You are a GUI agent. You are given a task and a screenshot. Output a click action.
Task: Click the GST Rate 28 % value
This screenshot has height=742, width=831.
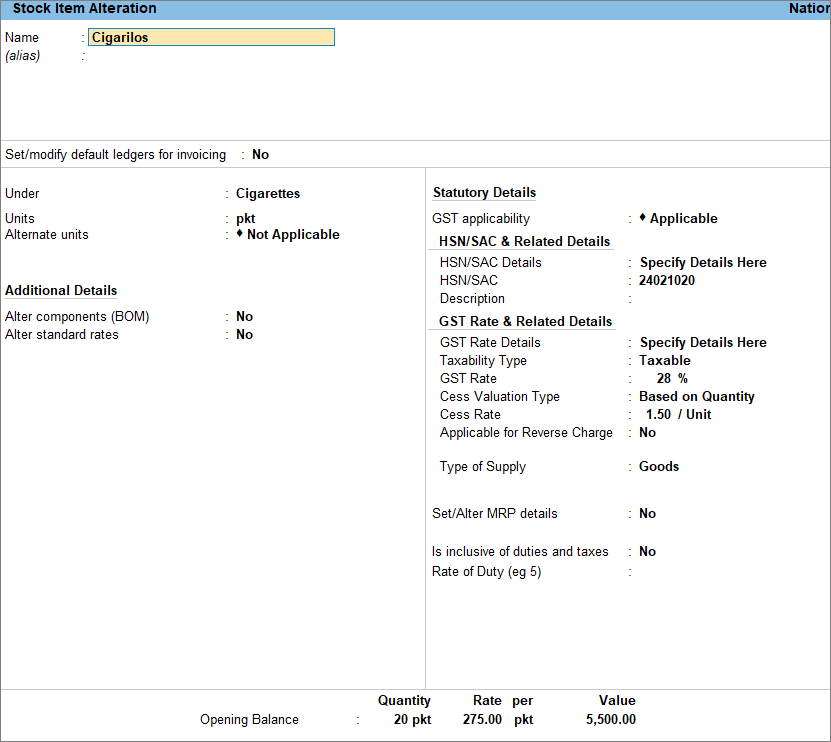pos(671,378)
